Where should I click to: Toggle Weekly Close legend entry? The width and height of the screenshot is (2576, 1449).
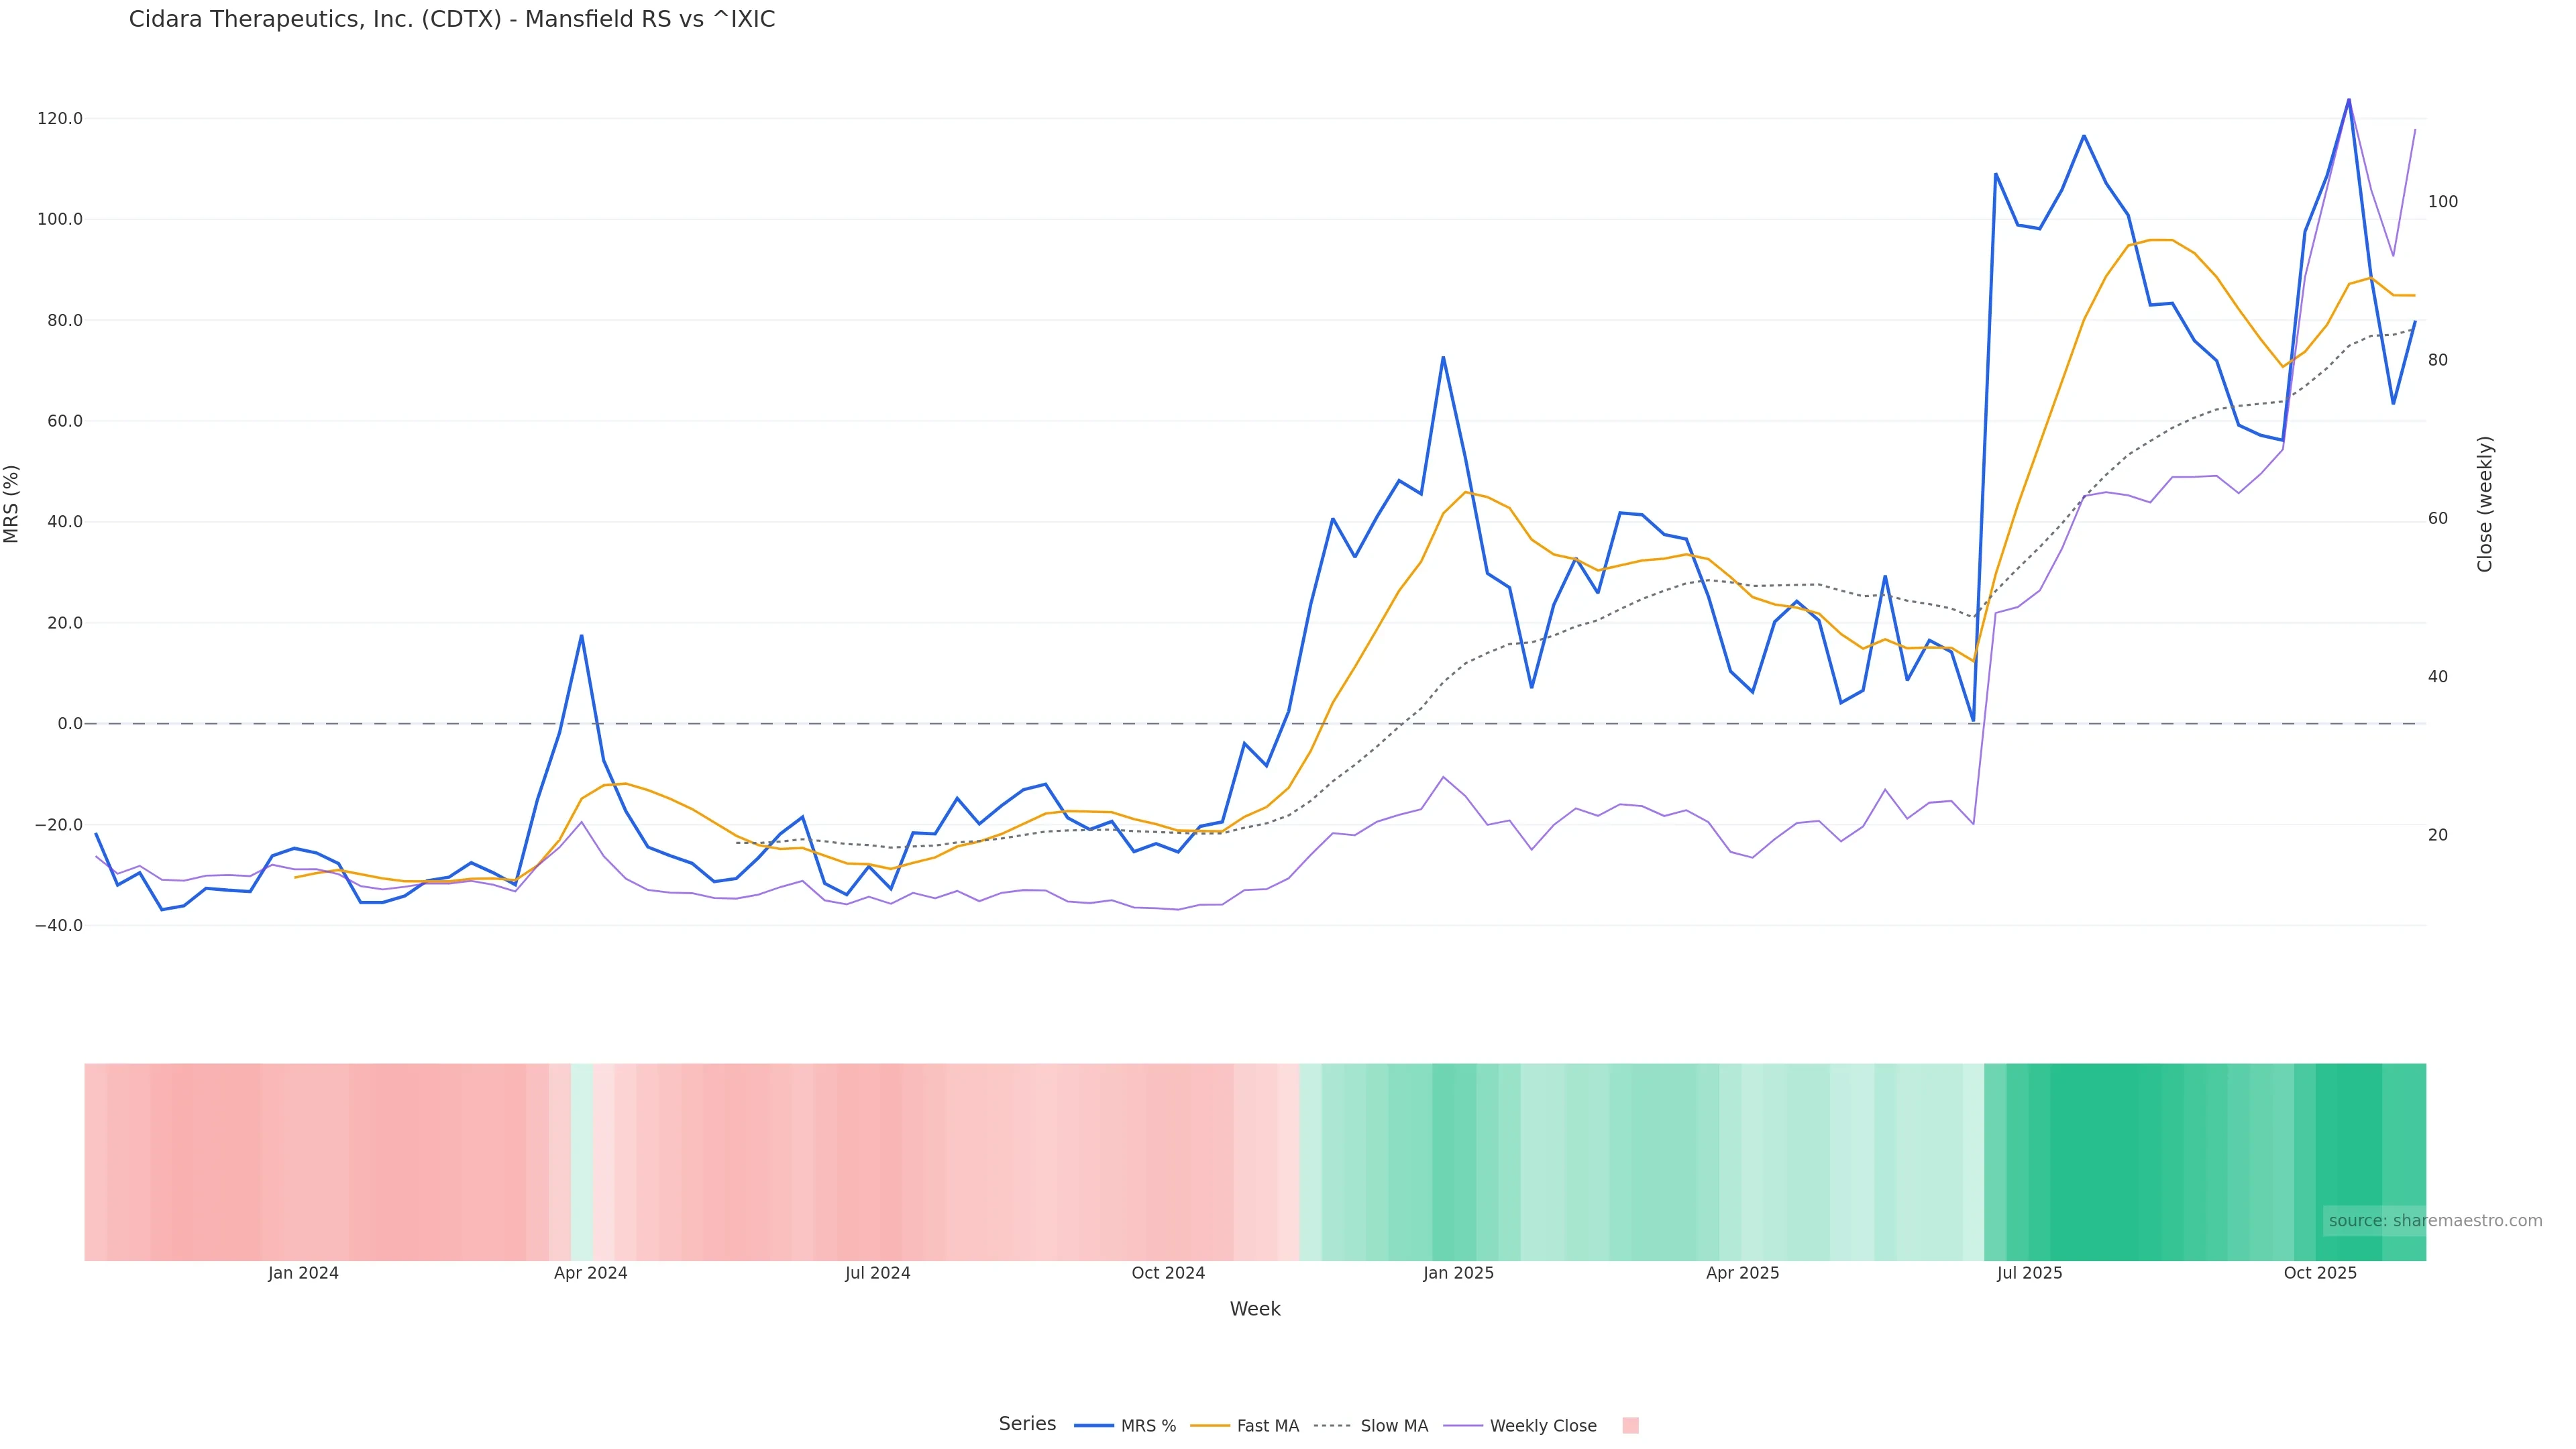coord(1542,1426)
